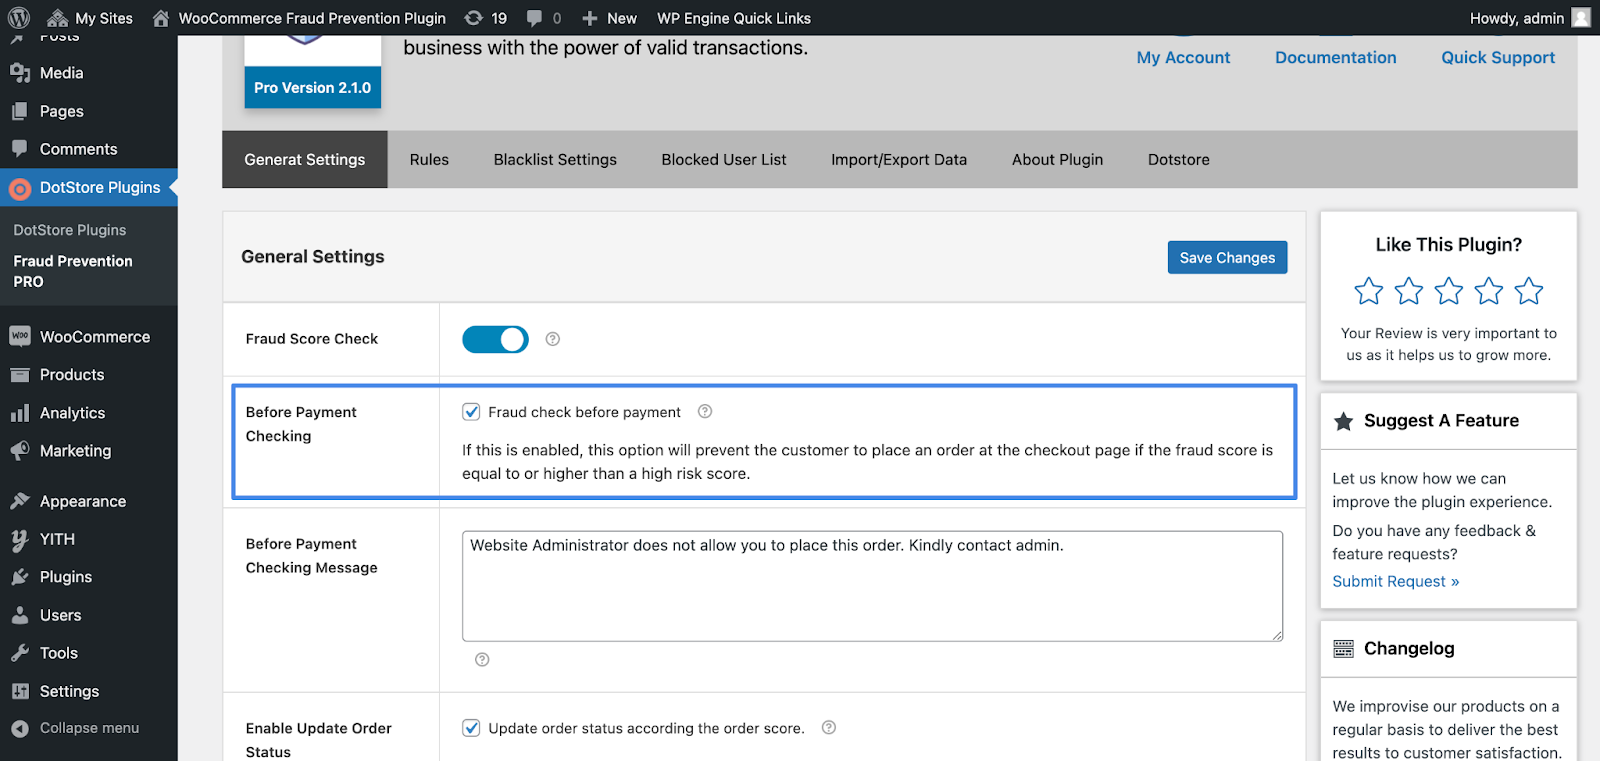Image resolution: width=1600 pixels, height=761 pixels.
Task: Open the My Account link
Action: click(x=1183, y=57)
